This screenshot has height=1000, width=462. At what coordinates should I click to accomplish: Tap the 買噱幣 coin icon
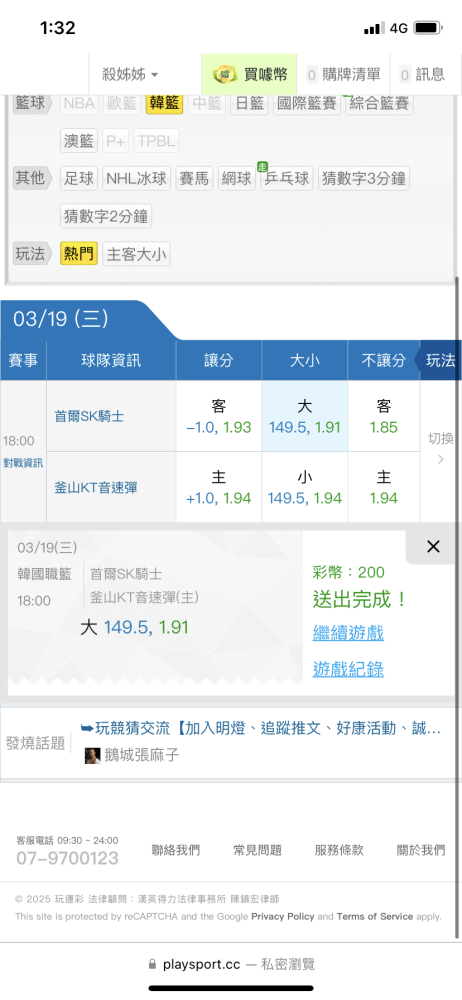tap(225, 75)
